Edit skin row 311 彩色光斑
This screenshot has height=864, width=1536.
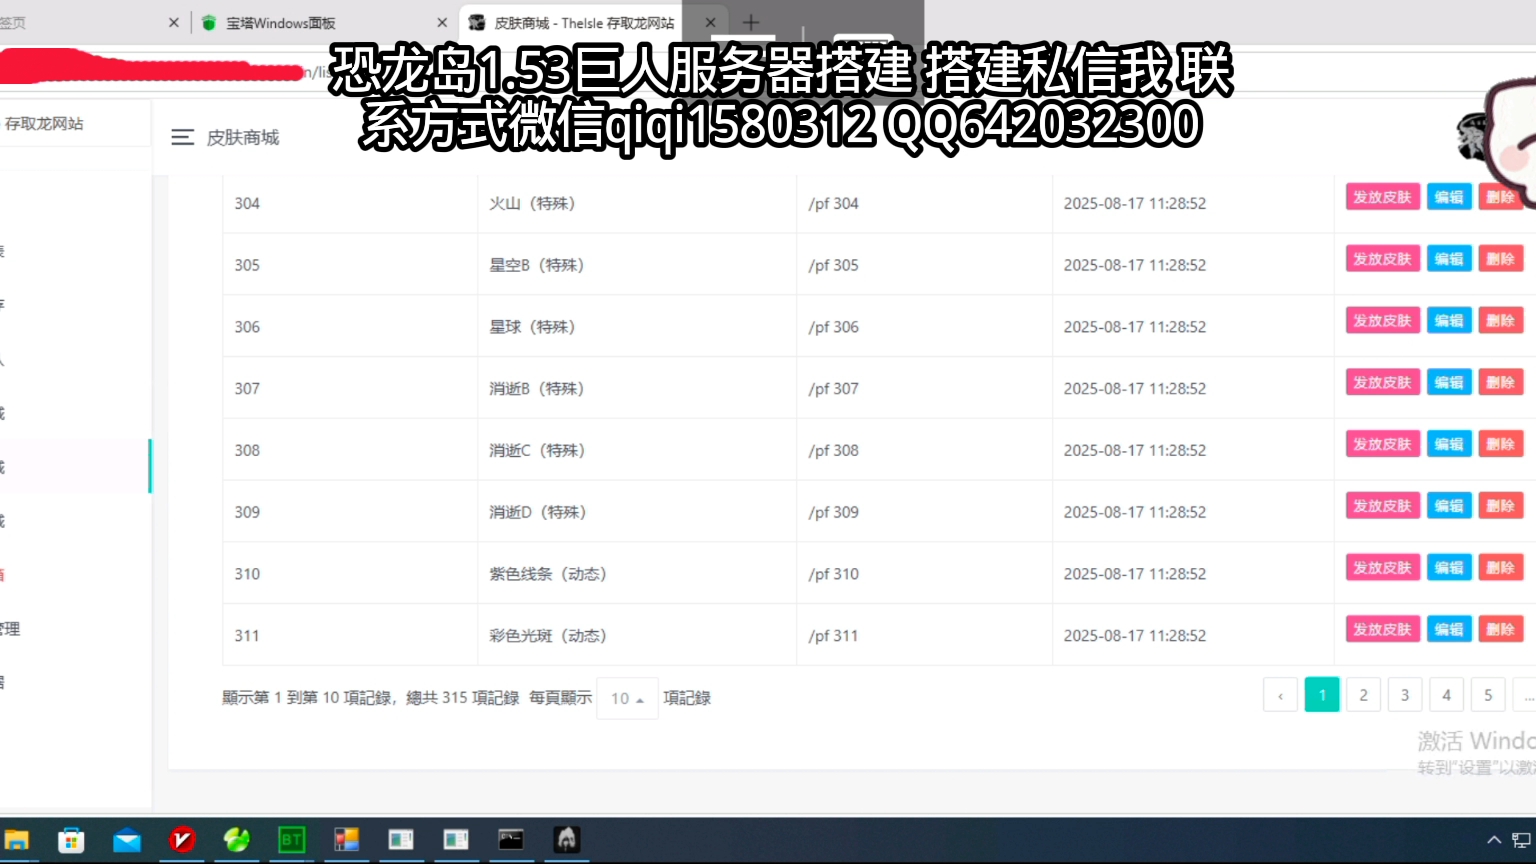click(x=1449, y=629)
